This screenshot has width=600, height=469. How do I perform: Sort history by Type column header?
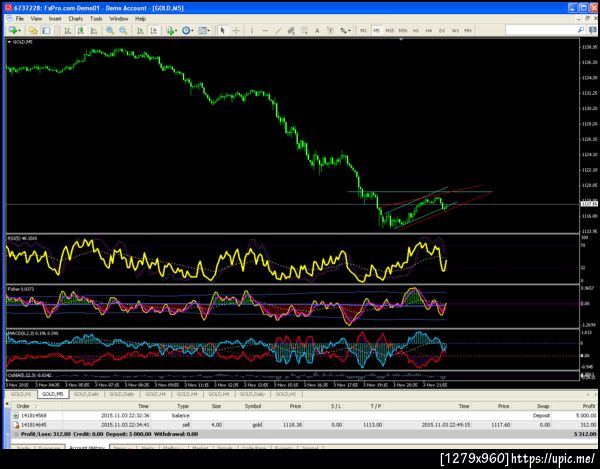point(183,406)
